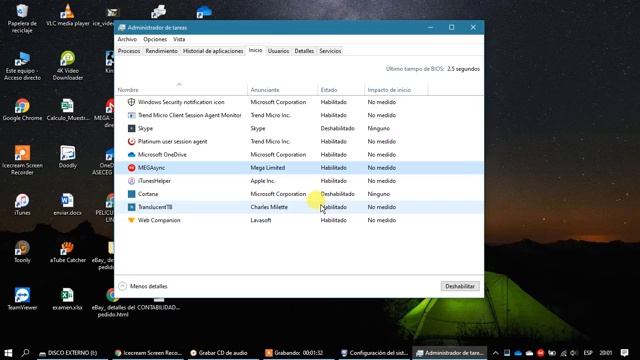The image size is (640, 360).
Task: Open VLC media player desktop icon
Action: [67, 16]
